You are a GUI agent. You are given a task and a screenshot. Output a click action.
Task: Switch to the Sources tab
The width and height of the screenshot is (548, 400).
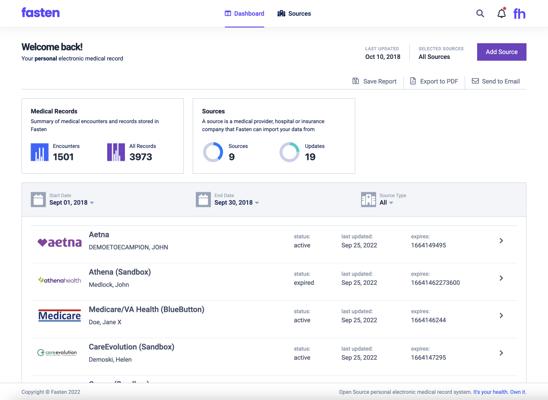(294, 14)
